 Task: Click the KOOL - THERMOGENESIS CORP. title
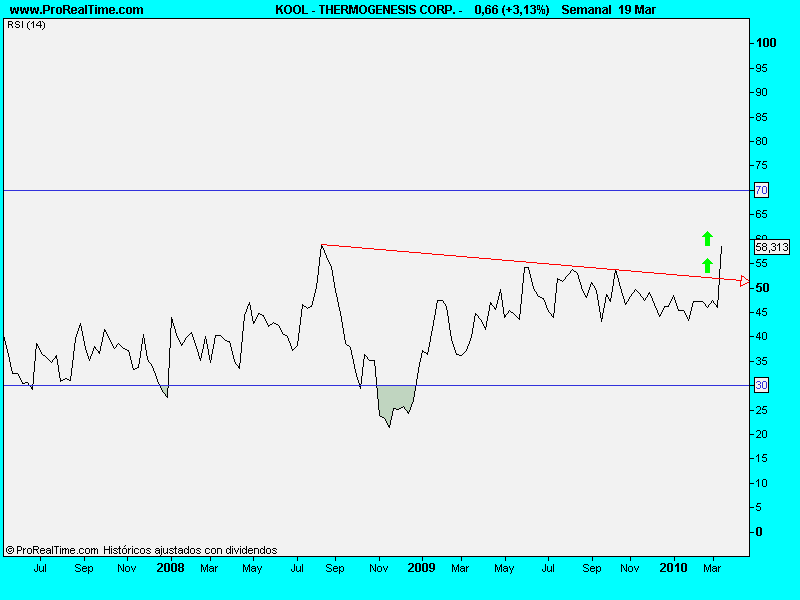coord(365,10)
